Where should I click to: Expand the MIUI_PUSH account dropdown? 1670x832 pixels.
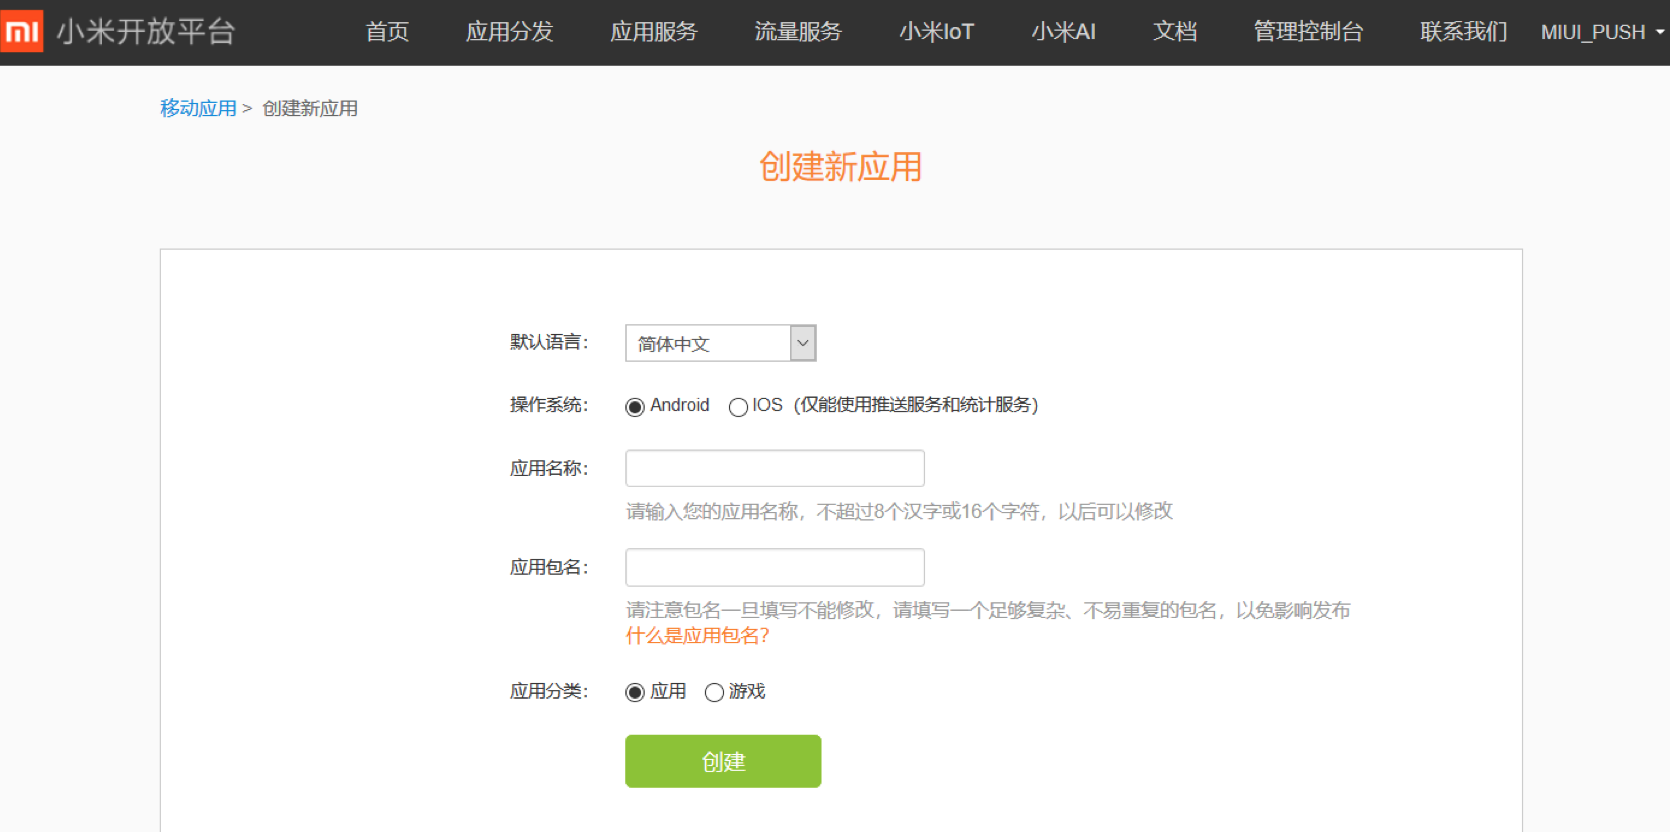click(1602, 32)
